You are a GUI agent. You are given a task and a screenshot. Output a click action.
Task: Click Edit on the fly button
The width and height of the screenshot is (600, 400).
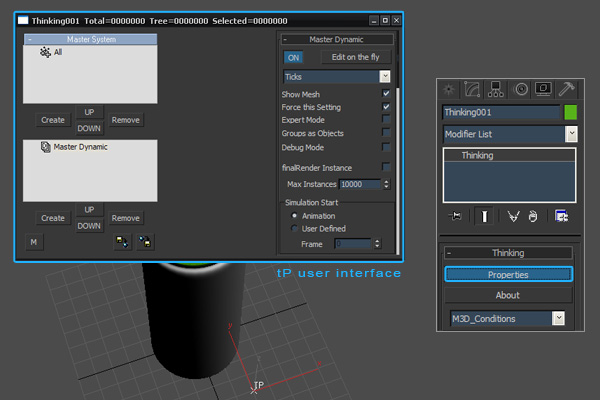pyautogui.click(x=355, y=57)
